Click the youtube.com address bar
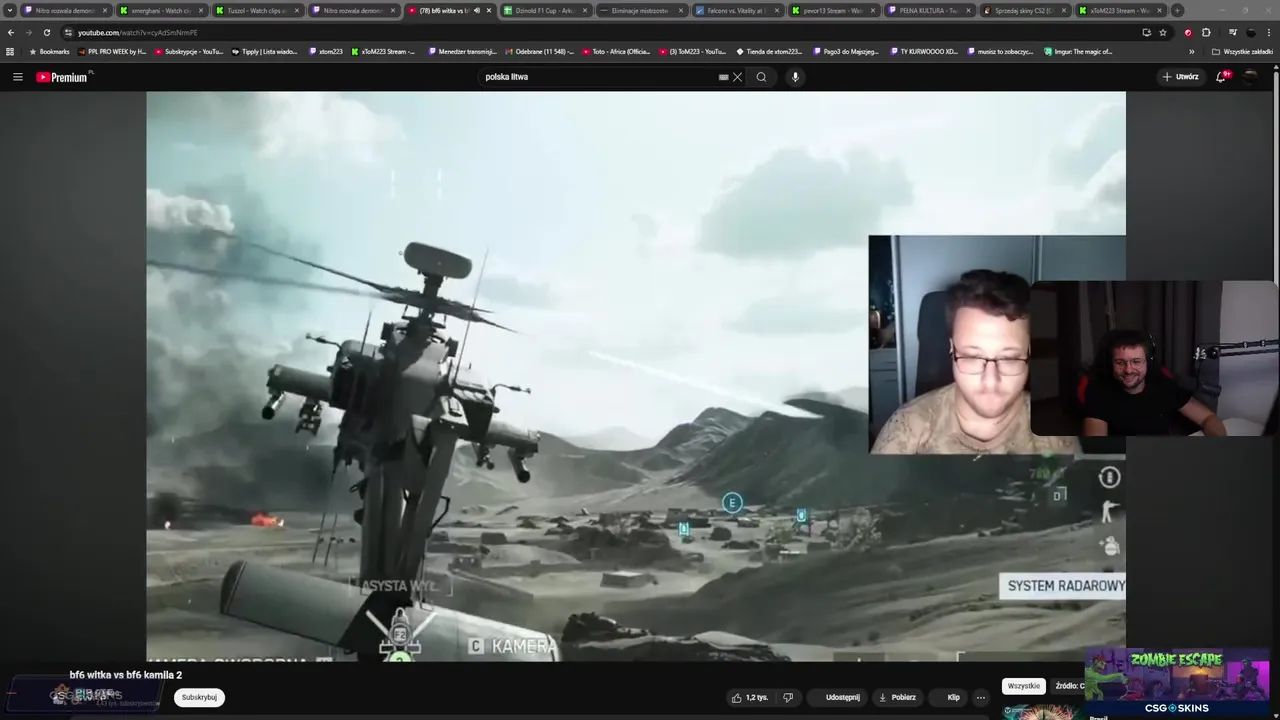This screenshot has height=720, width=1280. pos(600,32)
